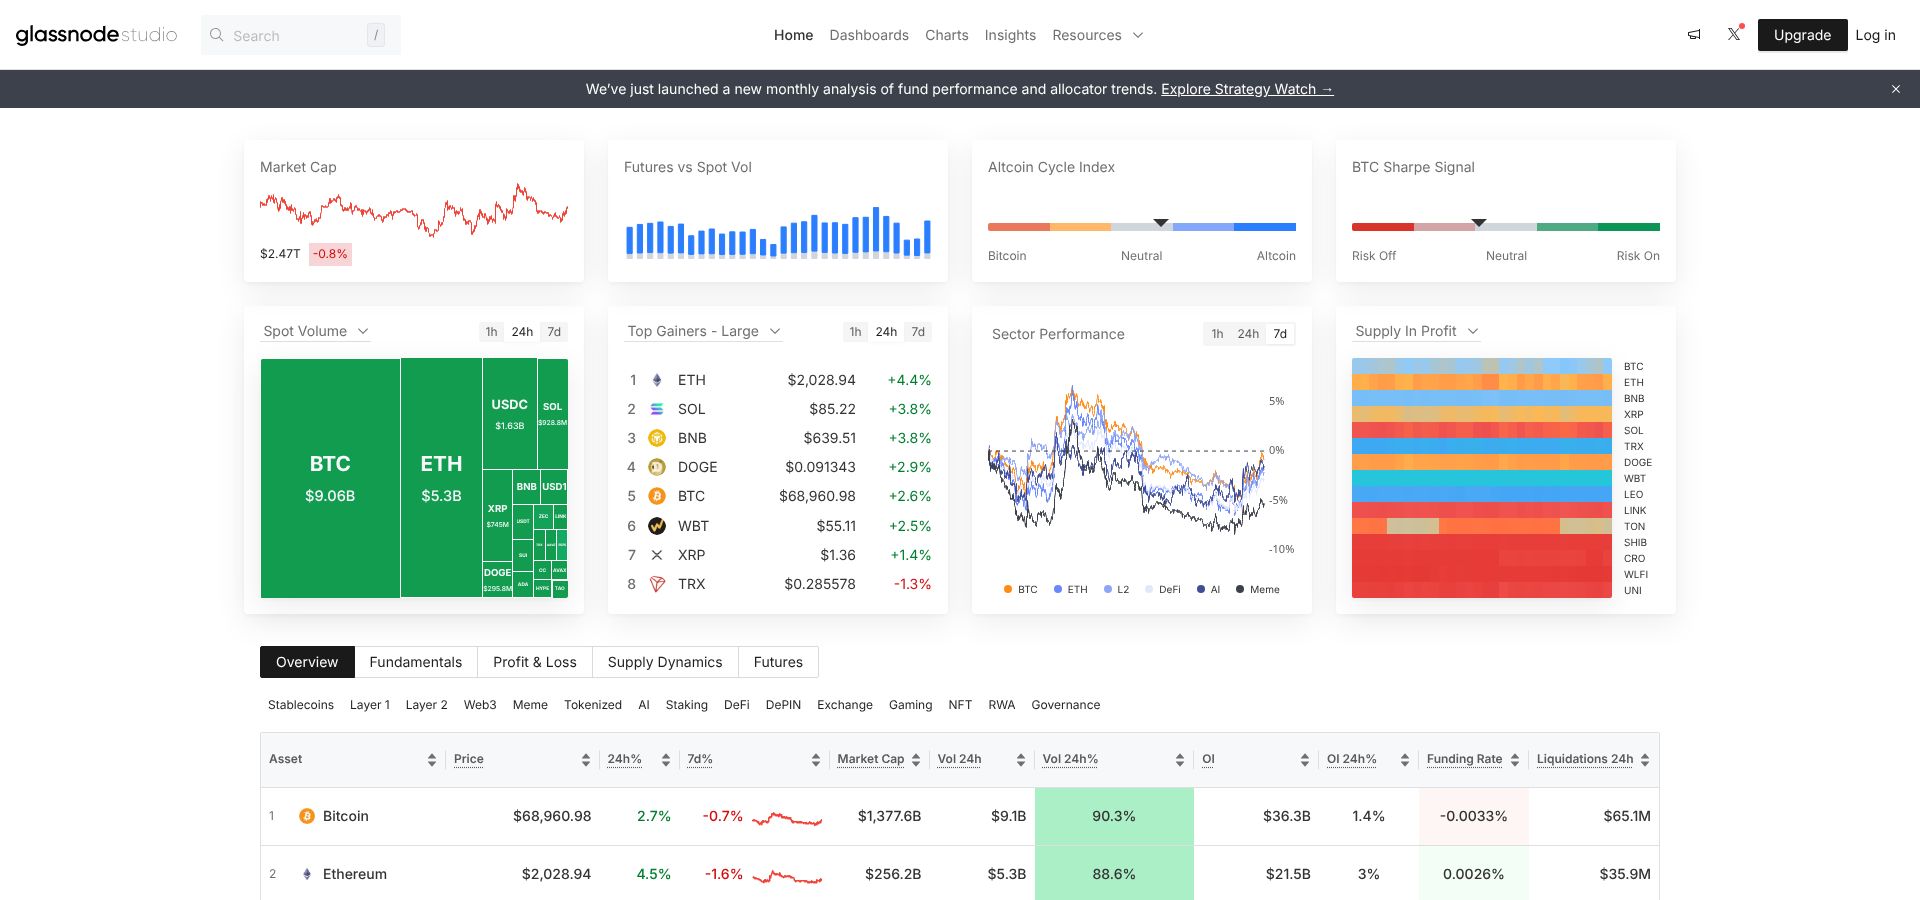This screenshot has width=1920, height=900.
Task: Dismiss the Strategy Watch announcement banner
Action: (x=1895, y=89)
